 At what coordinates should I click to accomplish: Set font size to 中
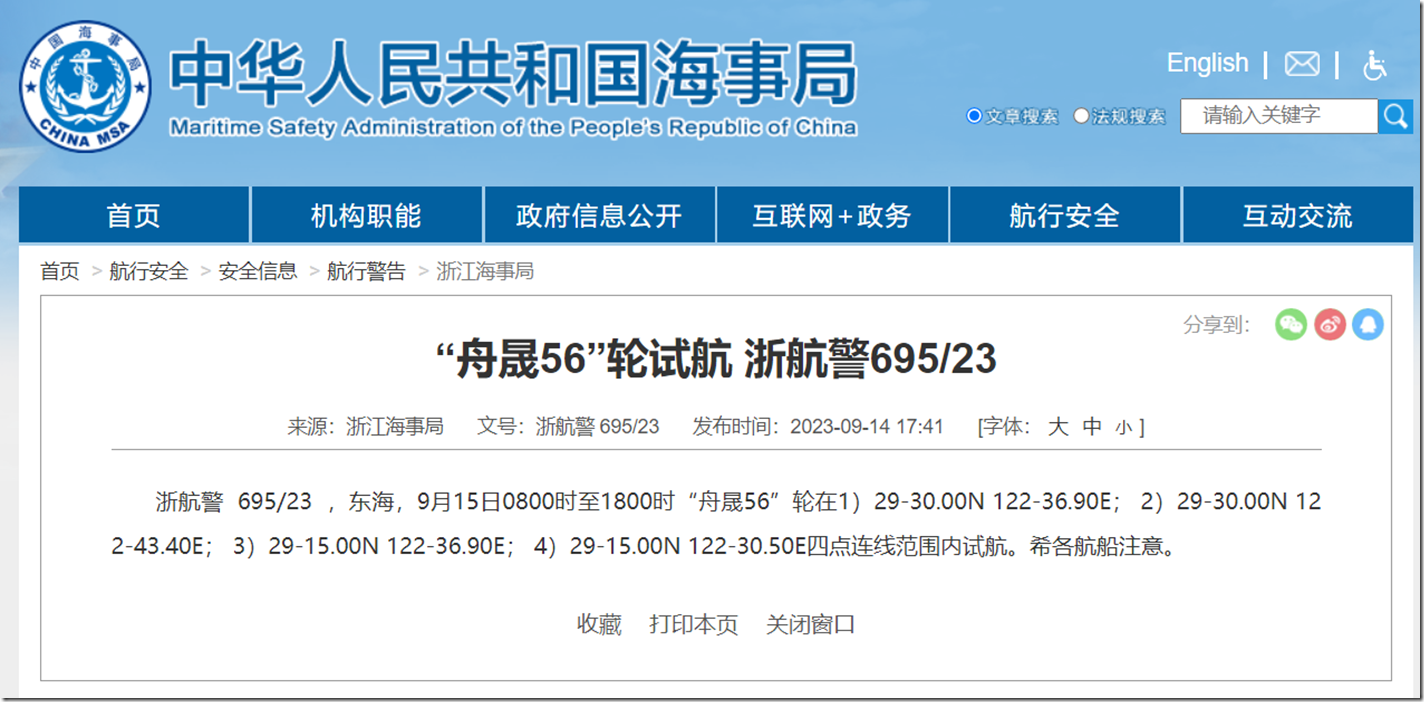tap(1092, 427)
